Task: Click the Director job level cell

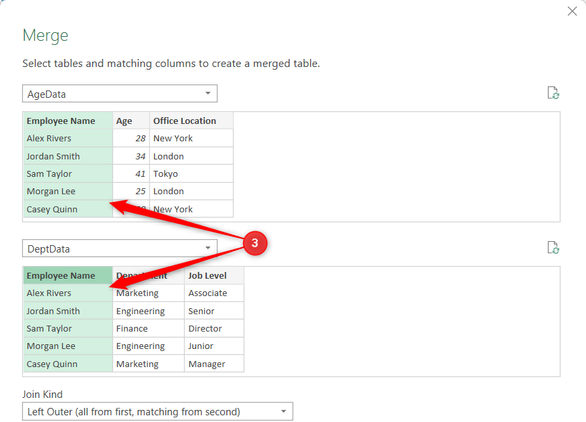Action: [x=214, y=329]
